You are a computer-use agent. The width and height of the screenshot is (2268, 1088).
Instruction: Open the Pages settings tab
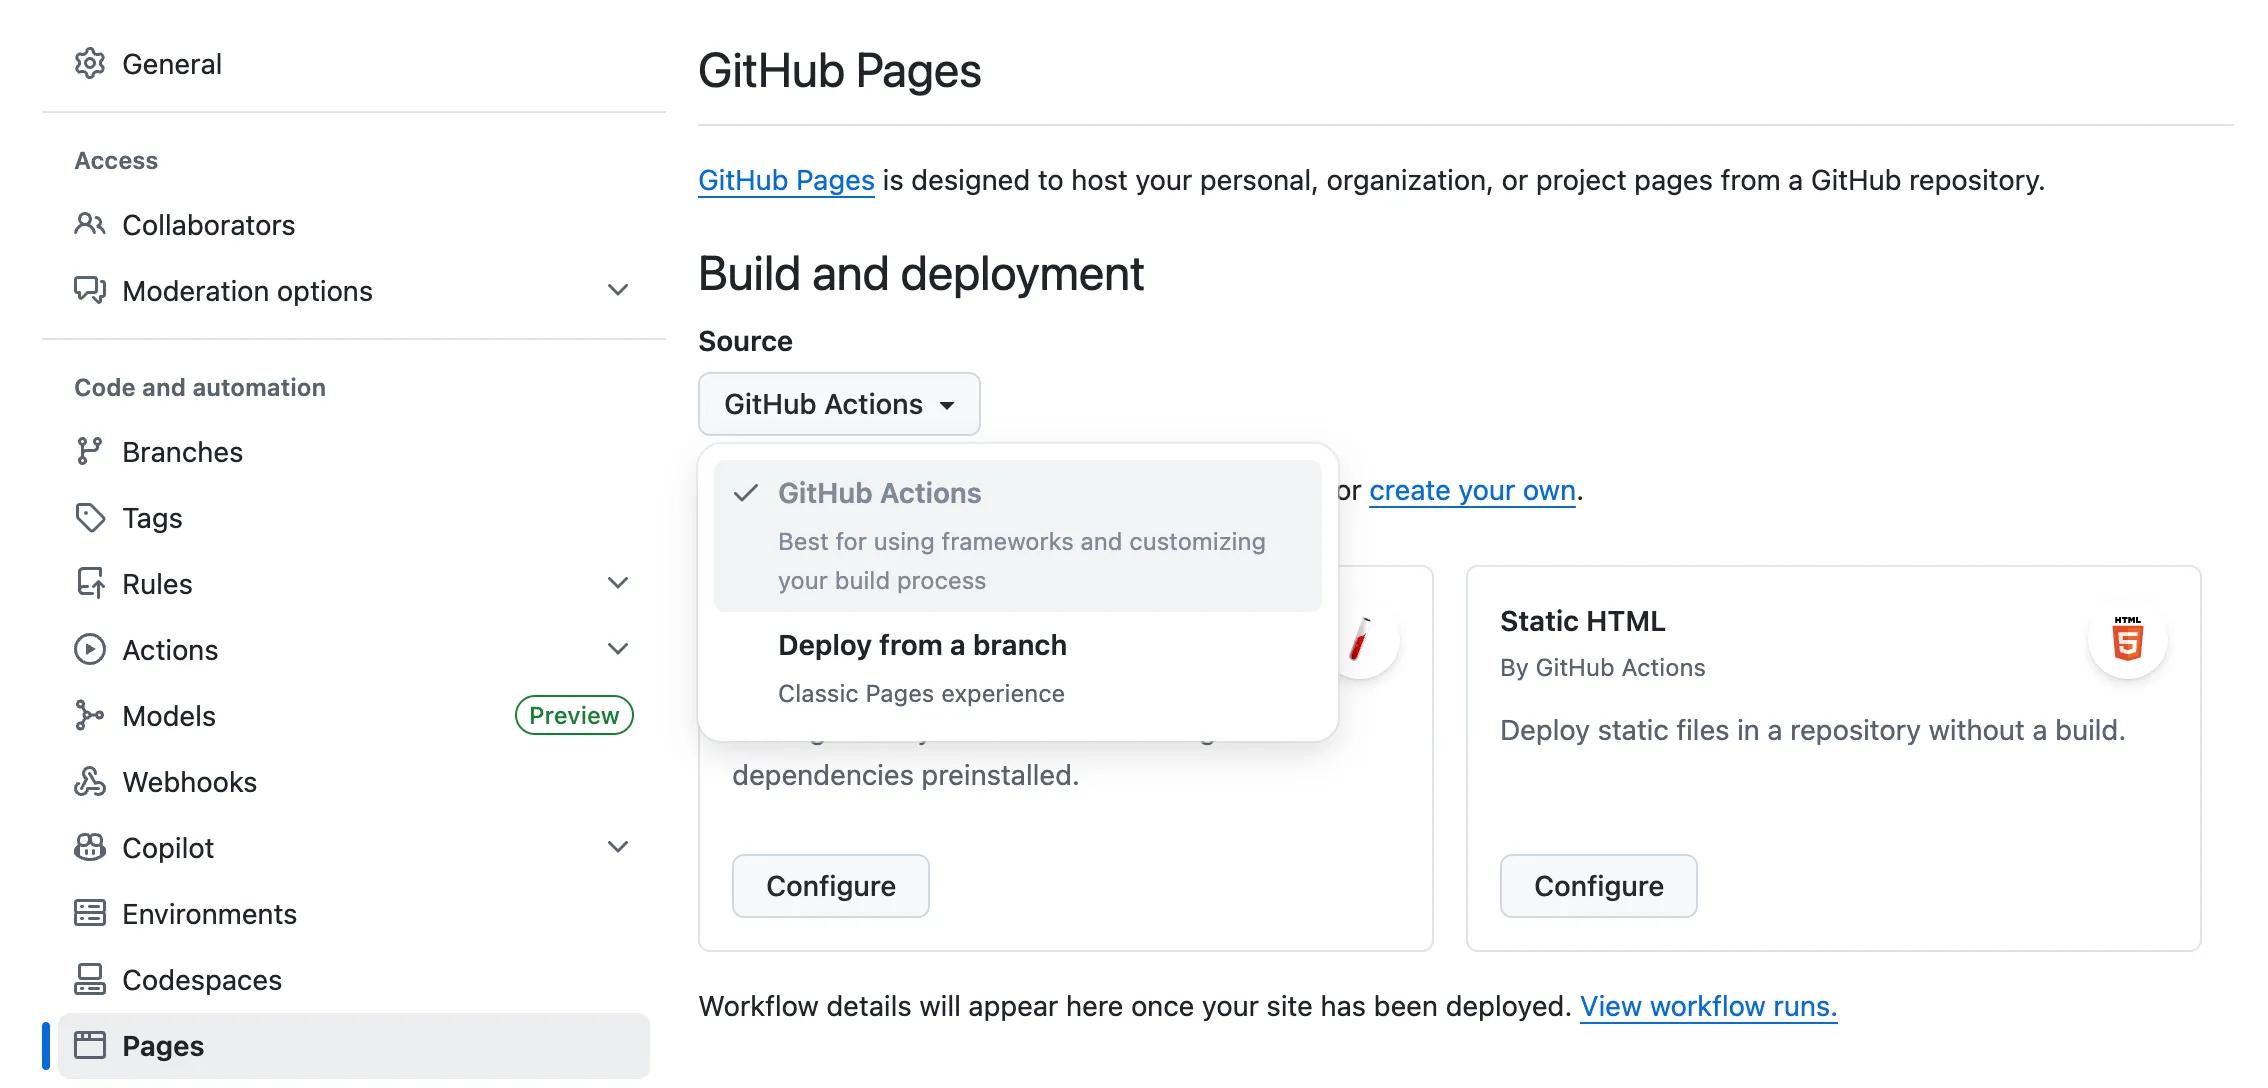[x=353, y=1046]
